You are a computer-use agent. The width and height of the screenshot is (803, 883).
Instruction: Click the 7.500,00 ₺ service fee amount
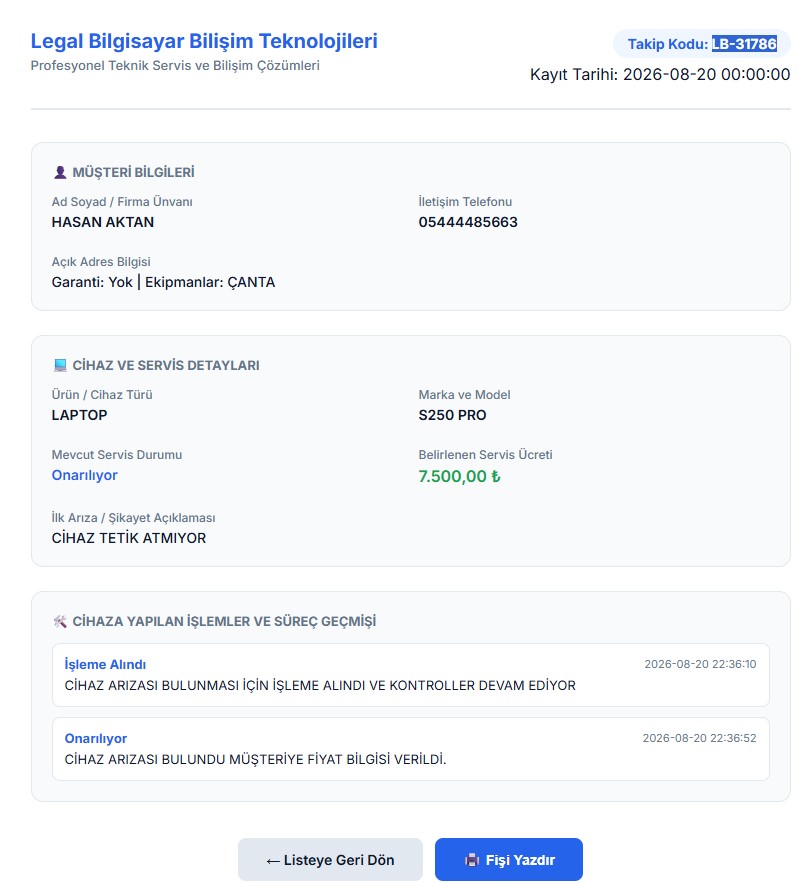[459, 476]
